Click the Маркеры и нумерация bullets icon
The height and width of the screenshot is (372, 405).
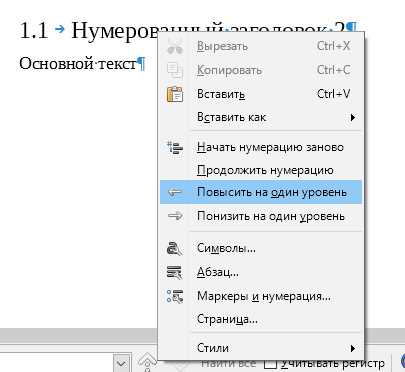175,296
